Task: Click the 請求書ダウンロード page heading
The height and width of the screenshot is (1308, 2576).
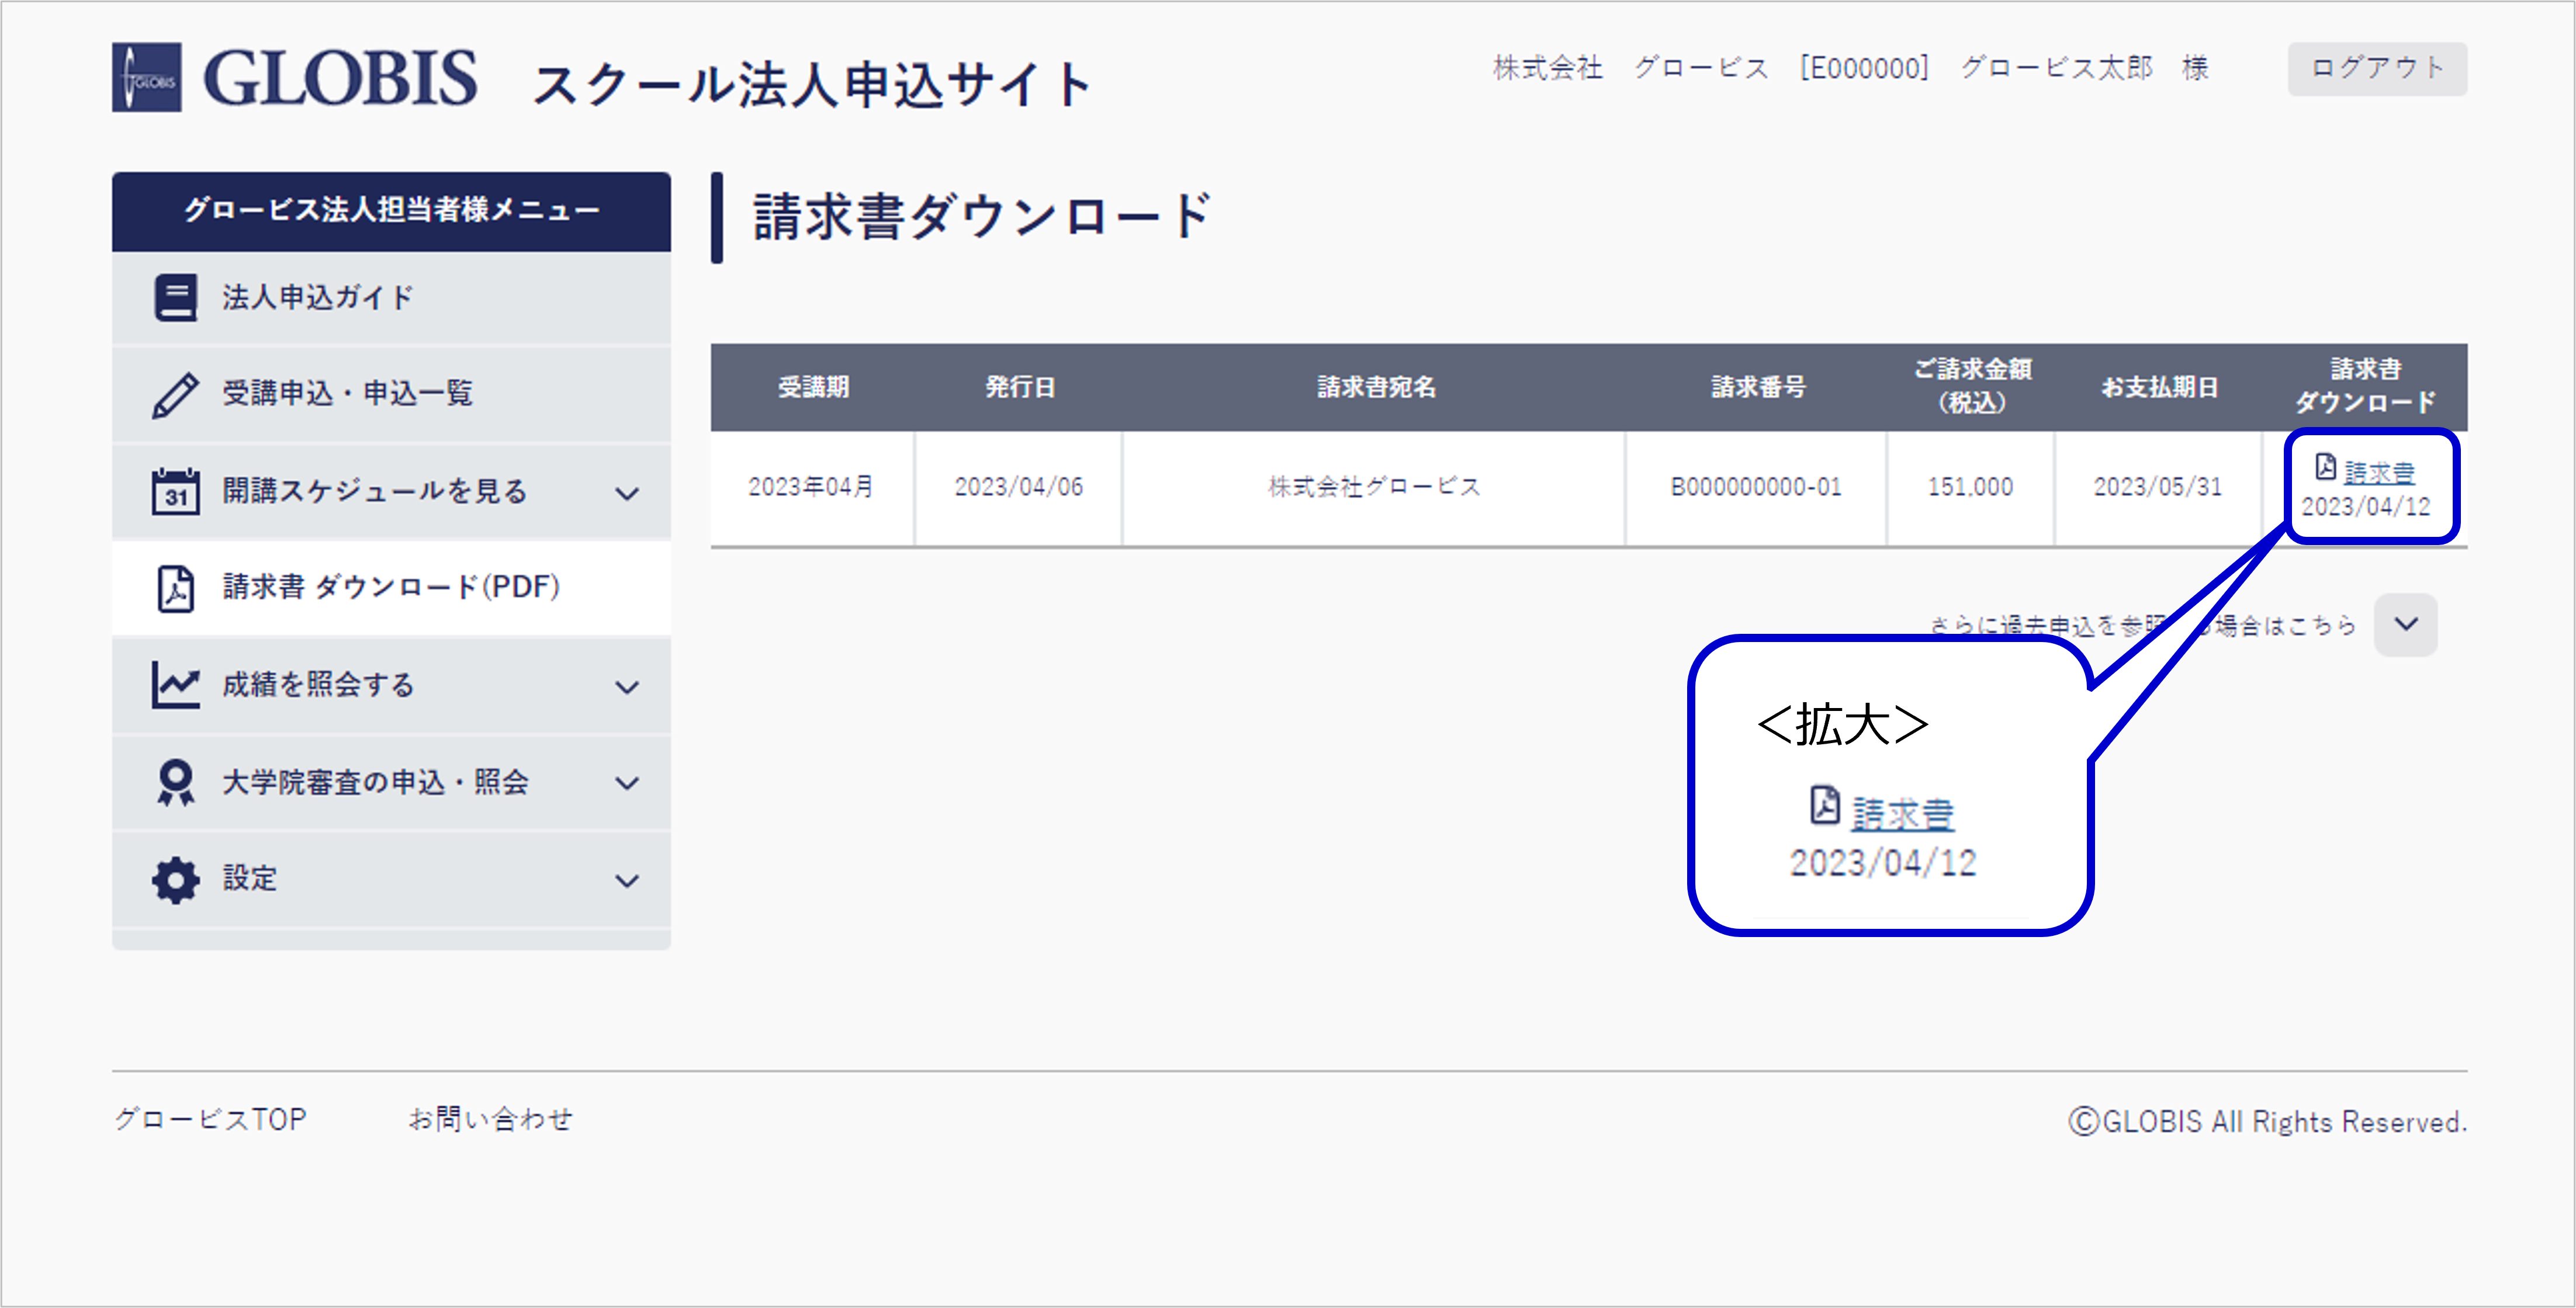Action: point(981,217)
